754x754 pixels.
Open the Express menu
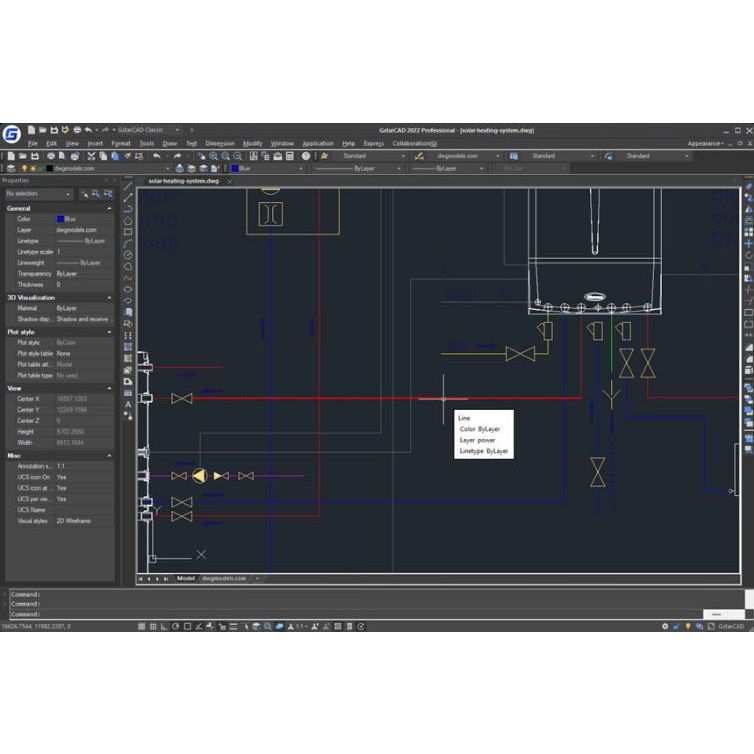click(374, 143)
